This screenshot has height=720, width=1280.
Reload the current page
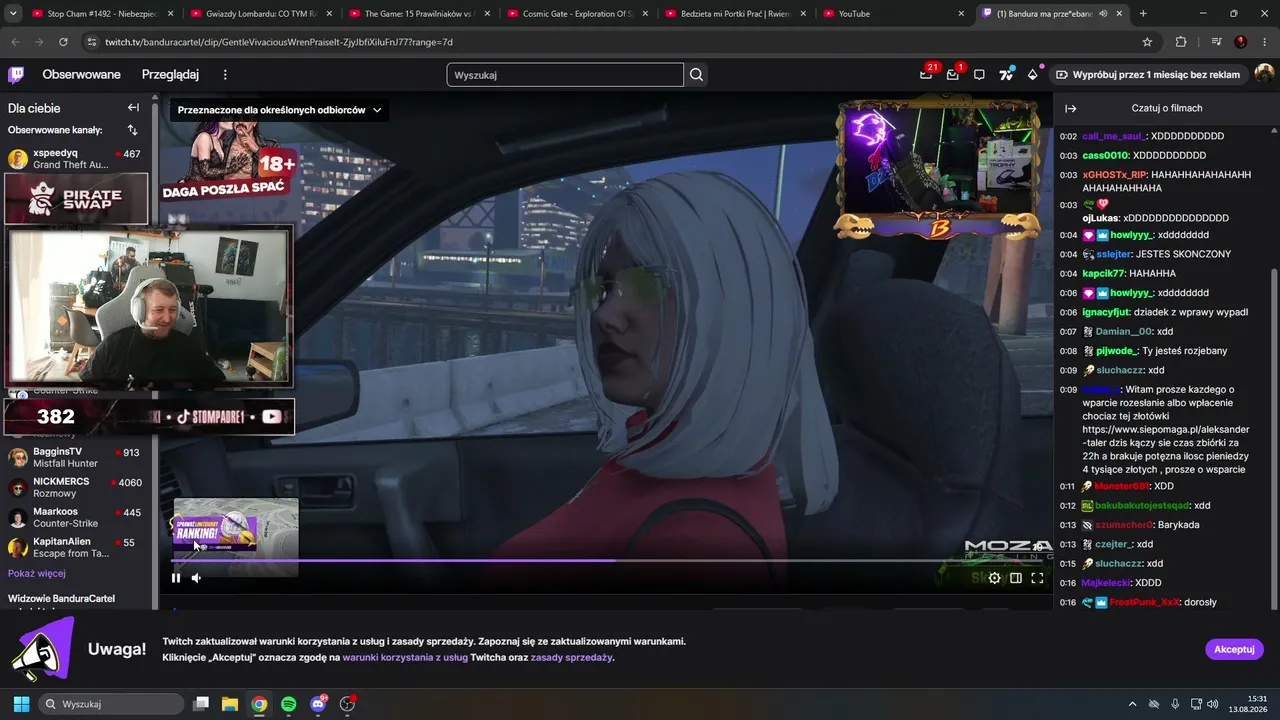[x=63, y=42]
